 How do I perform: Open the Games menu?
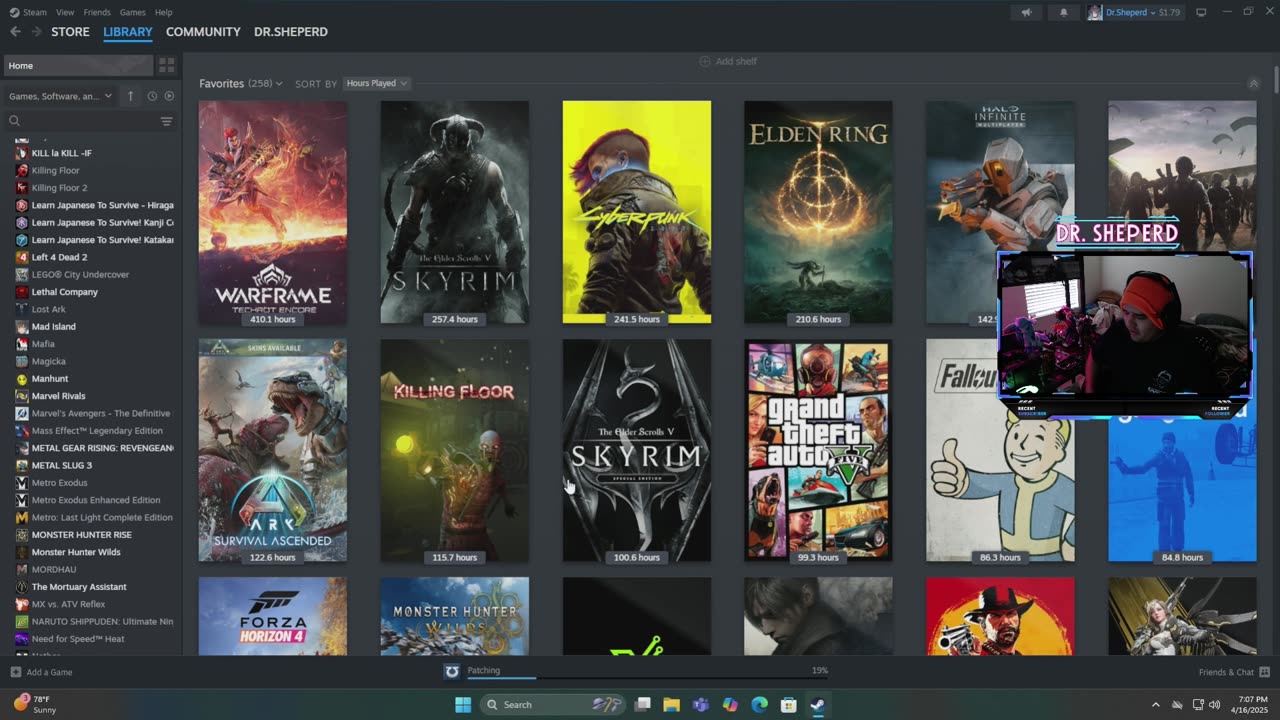pos(133,12)
